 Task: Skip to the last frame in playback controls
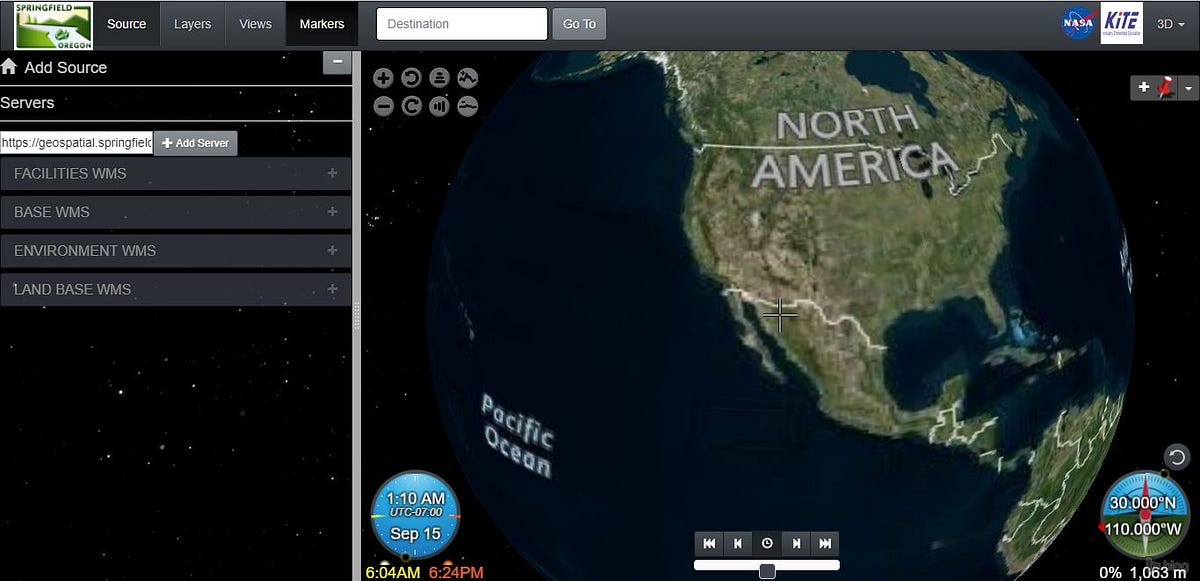(x=825, y=543)
